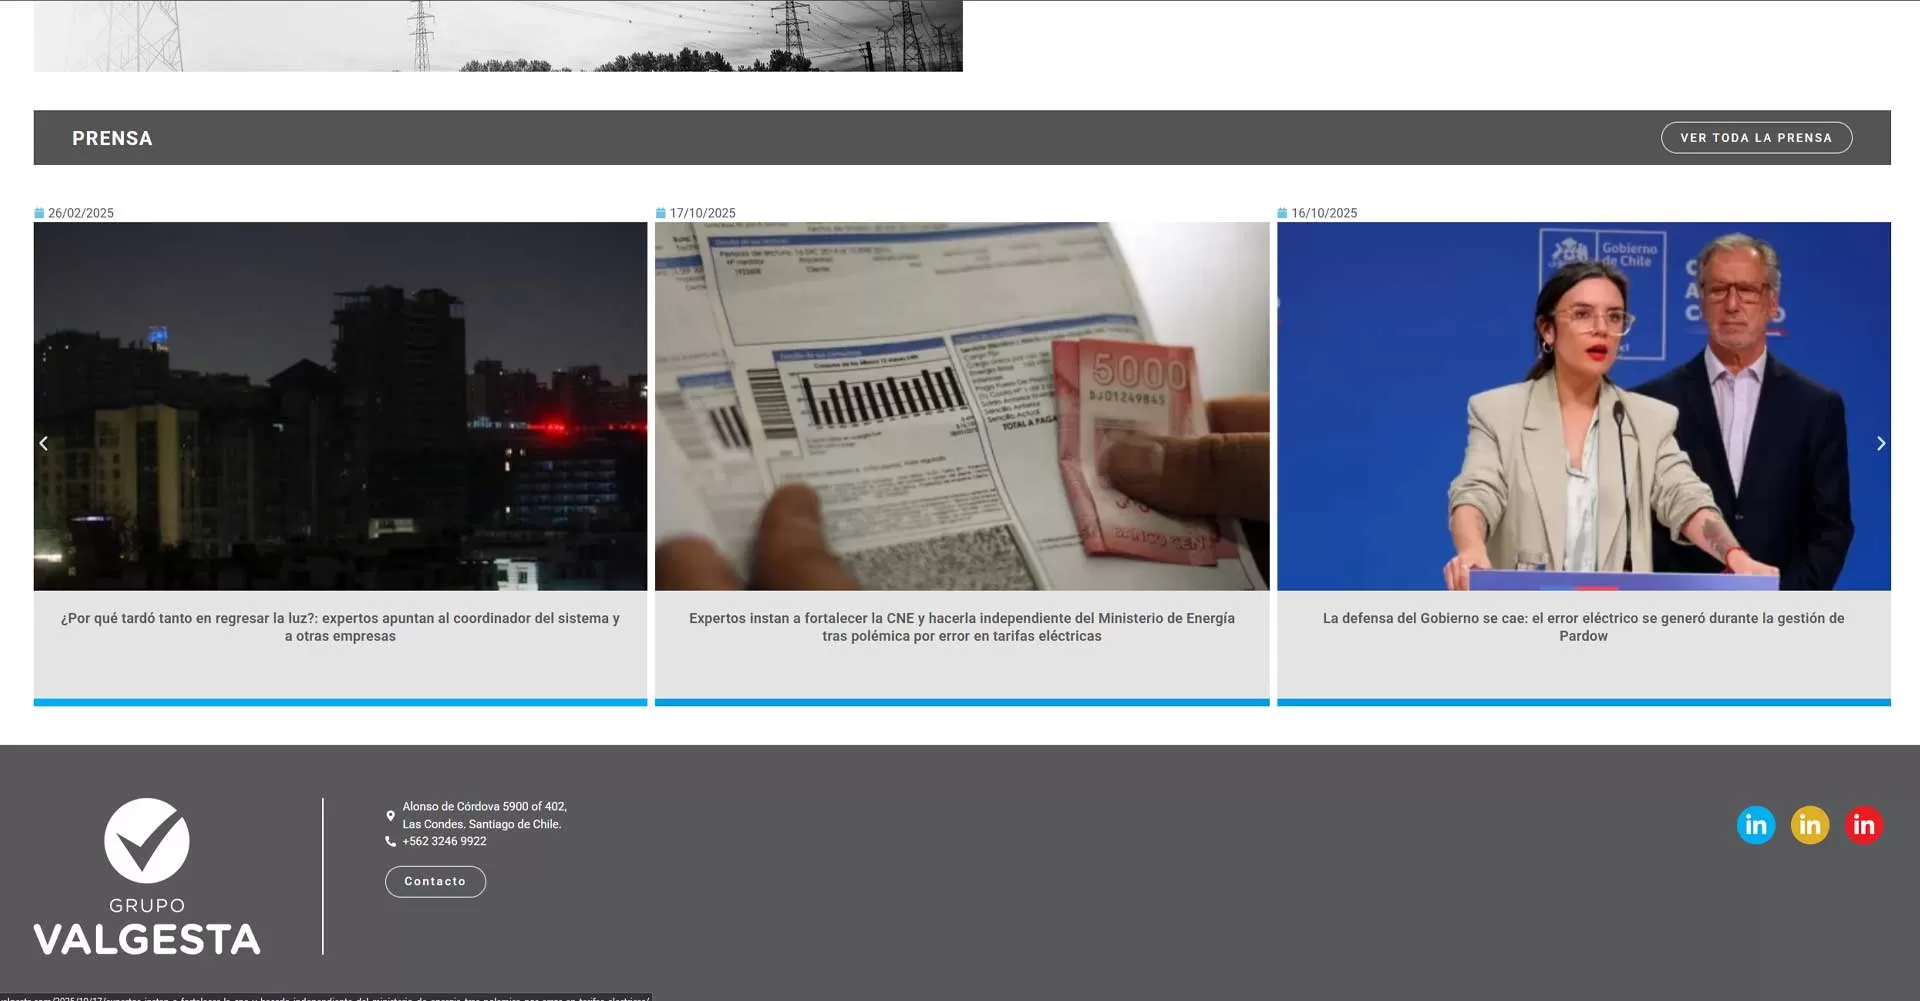Advance carousel with the next arrow
This screenshot has height=1001, width=1920.
click(1880, 443)
